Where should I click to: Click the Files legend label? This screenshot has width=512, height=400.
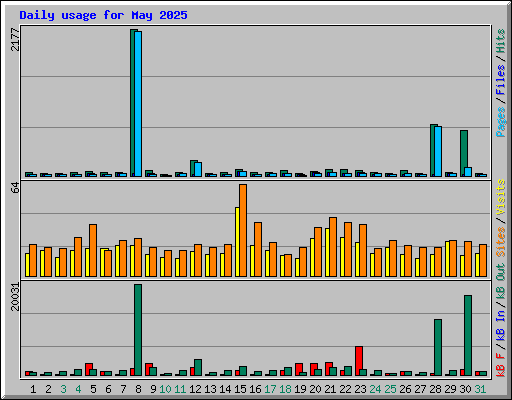coord(501,80)
